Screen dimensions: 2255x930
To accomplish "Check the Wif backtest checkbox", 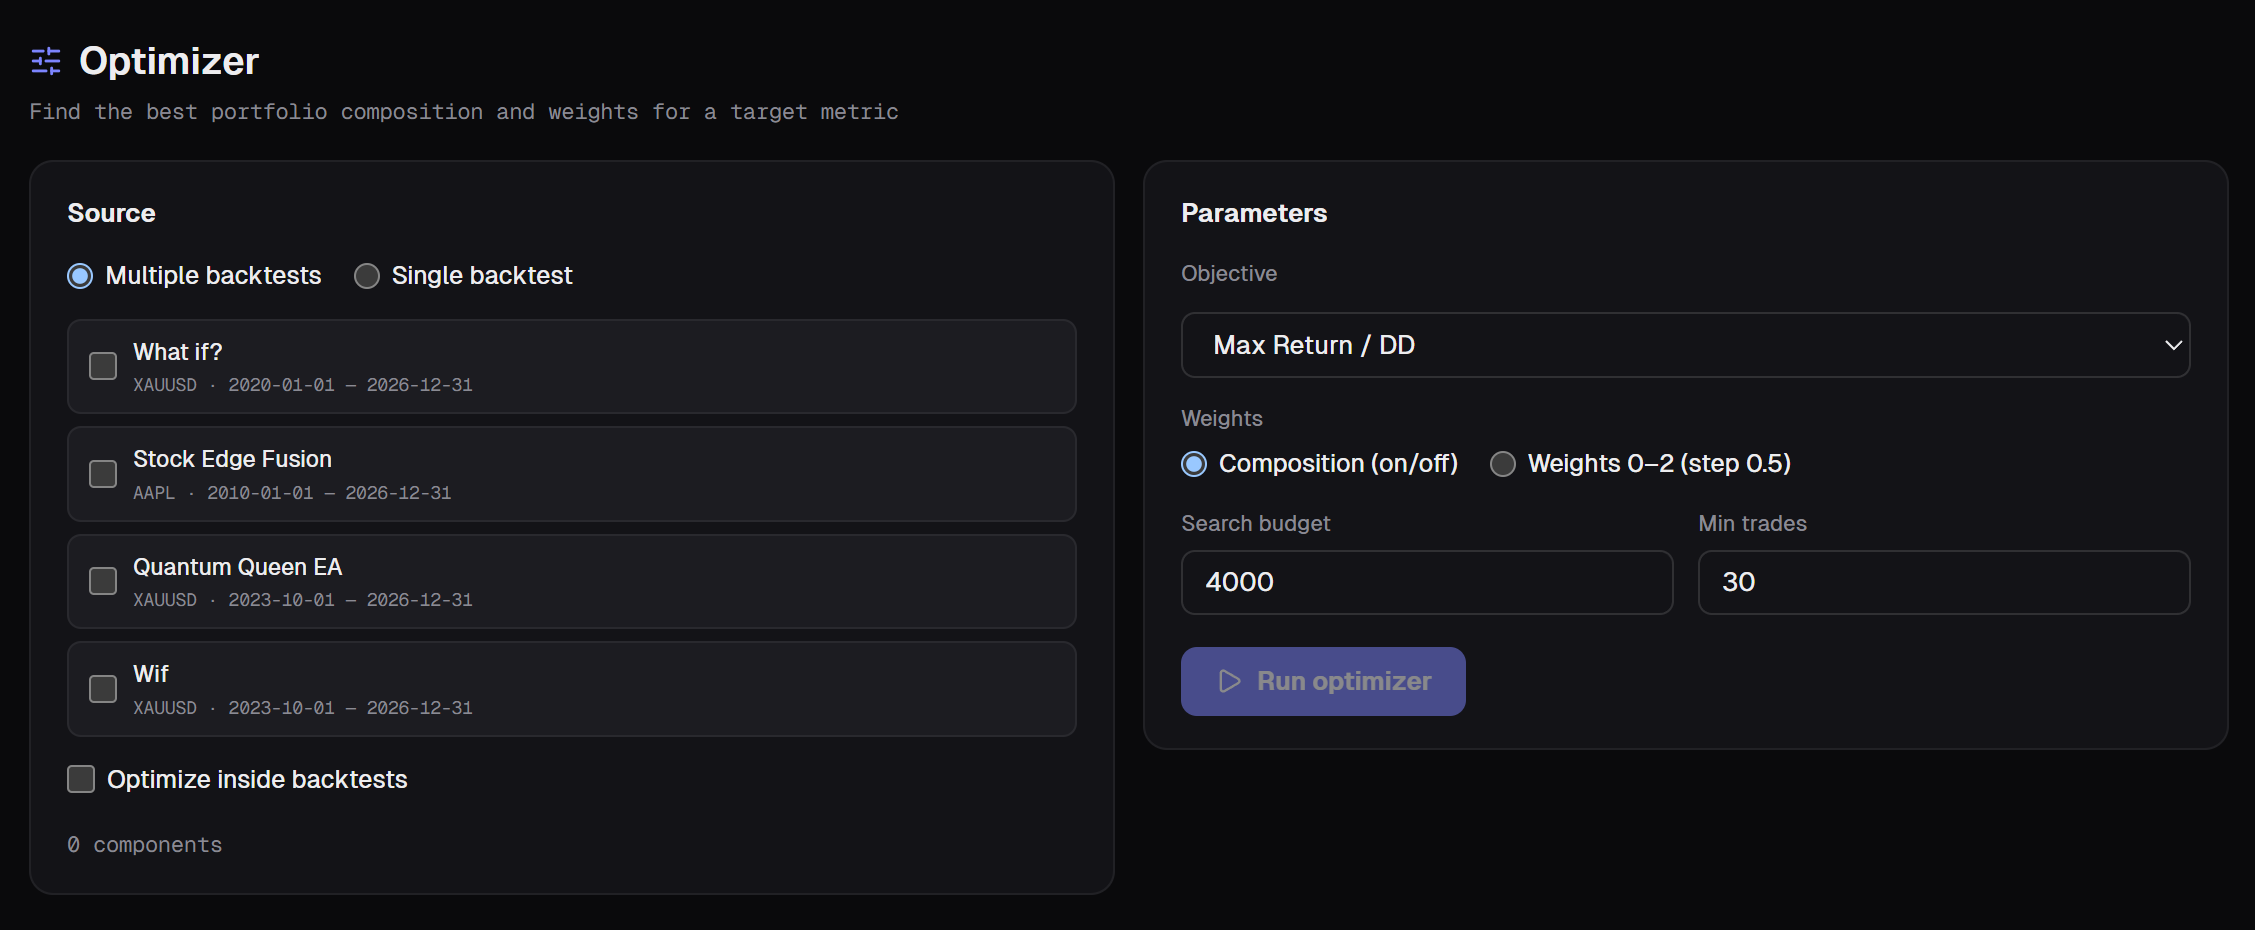I will click(x=103, y=689).
